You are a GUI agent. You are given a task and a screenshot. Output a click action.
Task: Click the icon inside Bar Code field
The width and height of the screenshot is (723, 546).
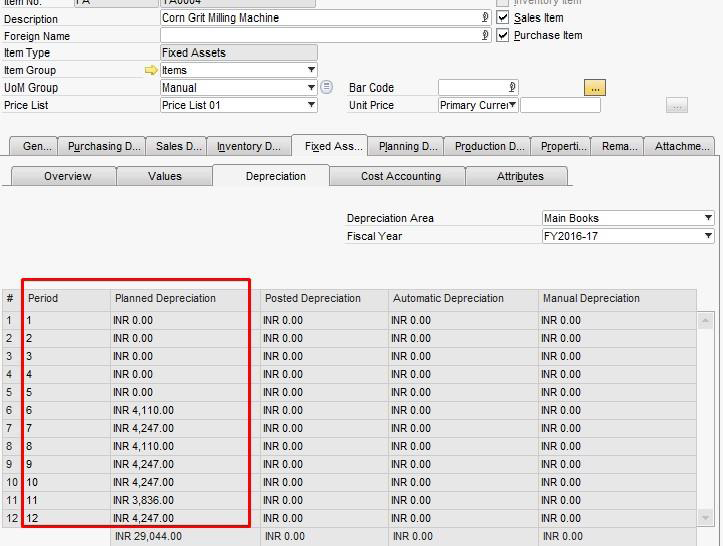[x=512, y=87]
